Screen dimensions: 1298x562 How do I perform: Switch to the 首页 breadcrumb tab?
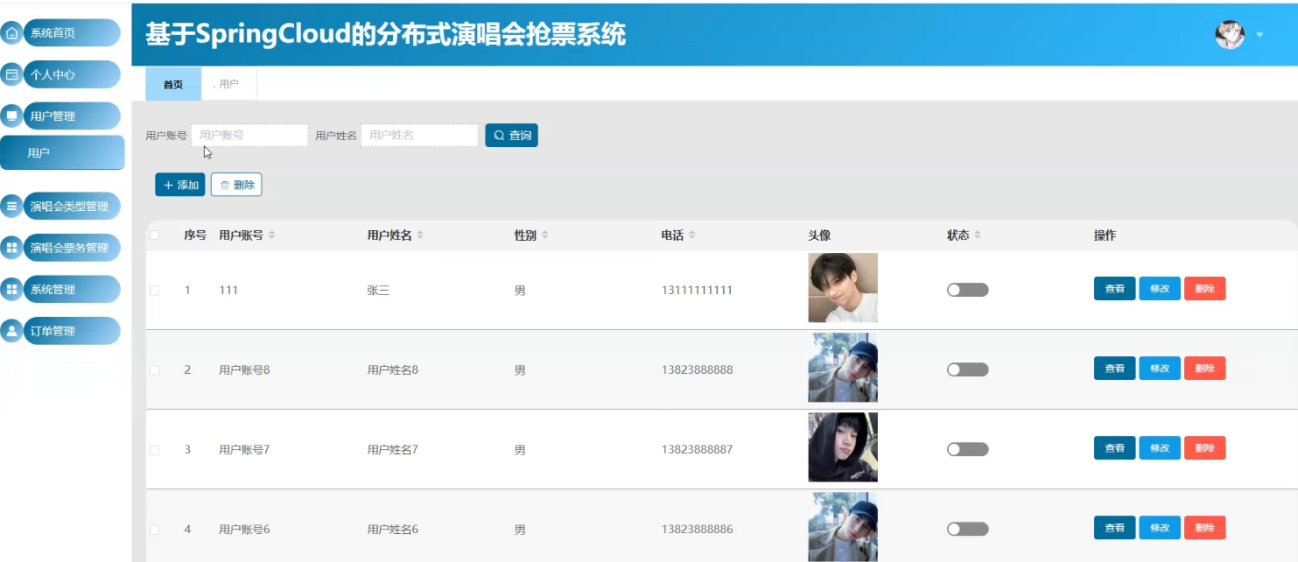click(x=173, y=85)
